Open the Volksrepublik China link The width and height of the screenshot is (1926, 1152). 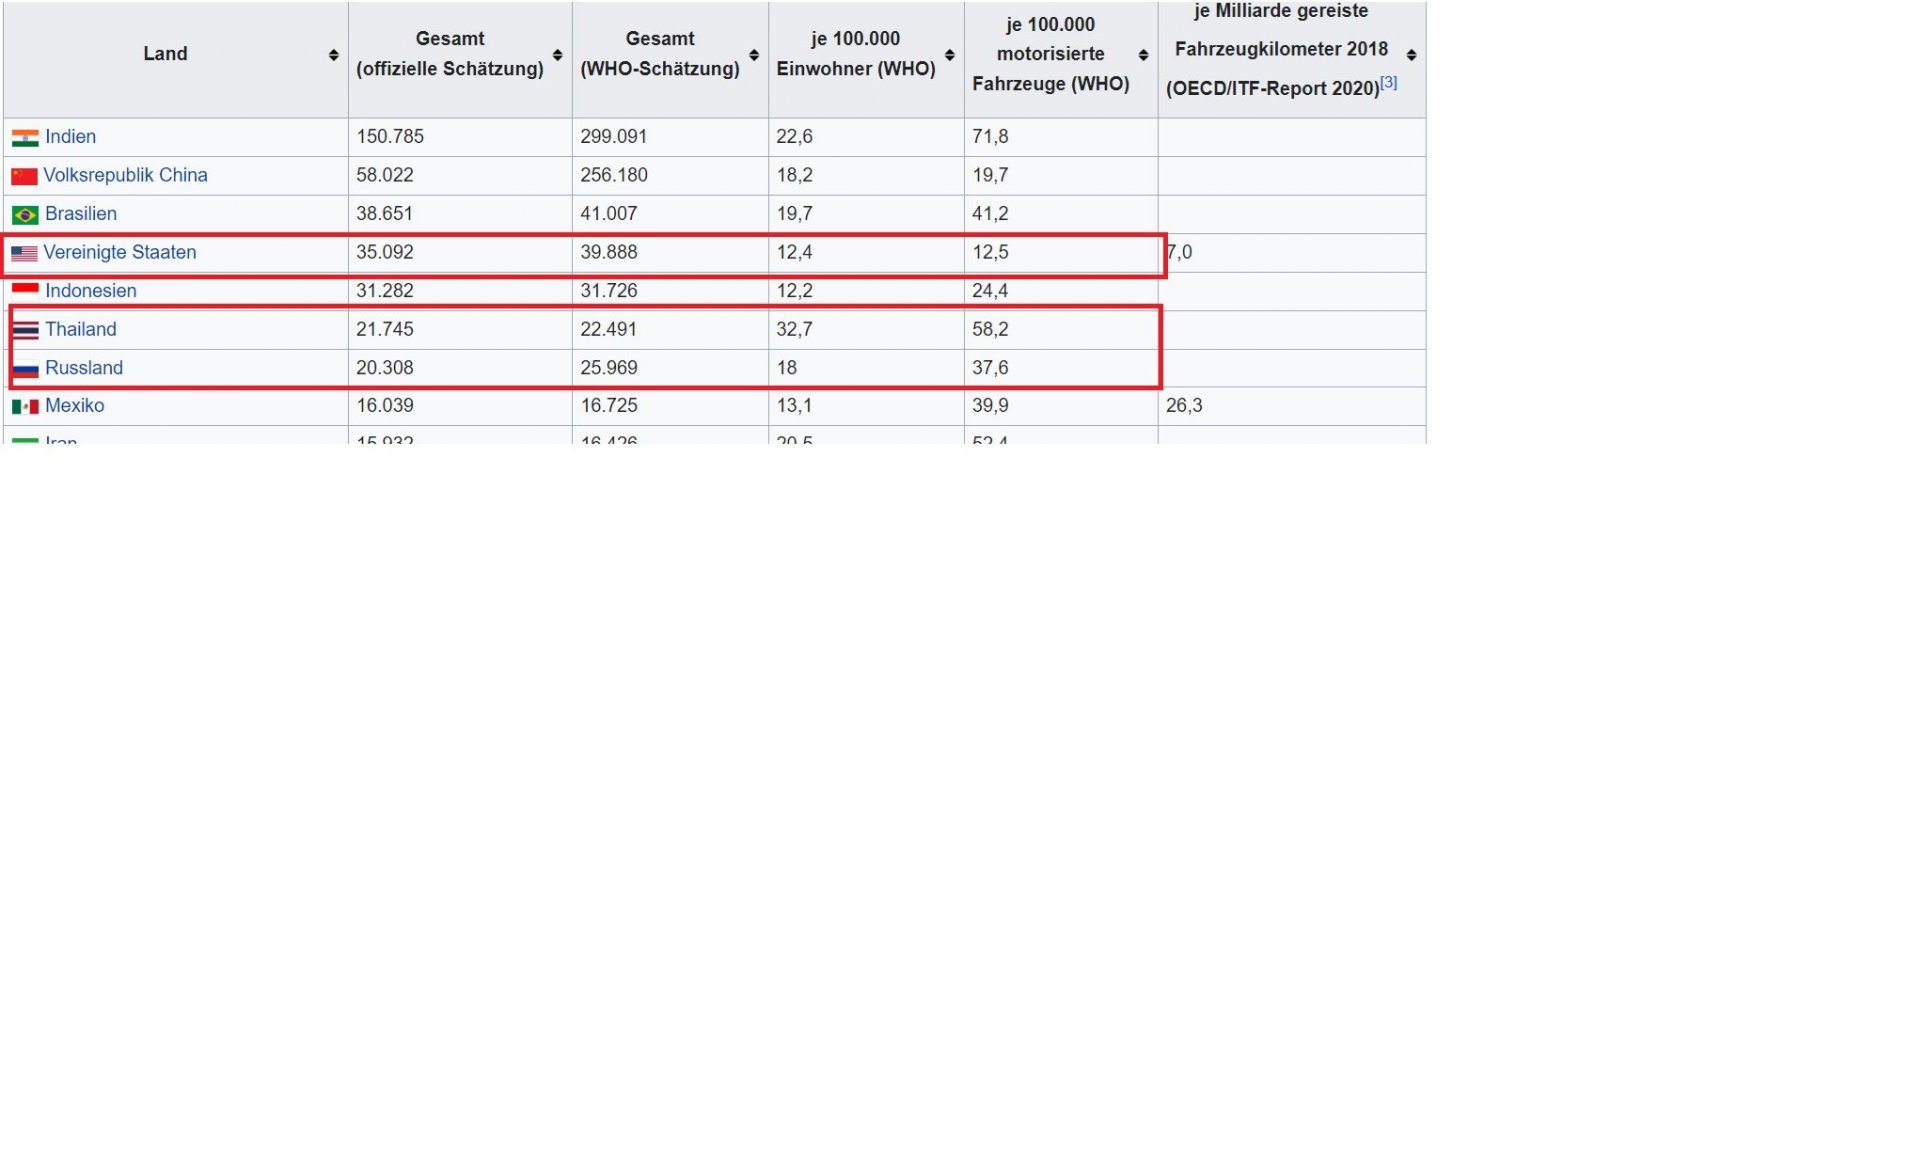tap(125, 175)
